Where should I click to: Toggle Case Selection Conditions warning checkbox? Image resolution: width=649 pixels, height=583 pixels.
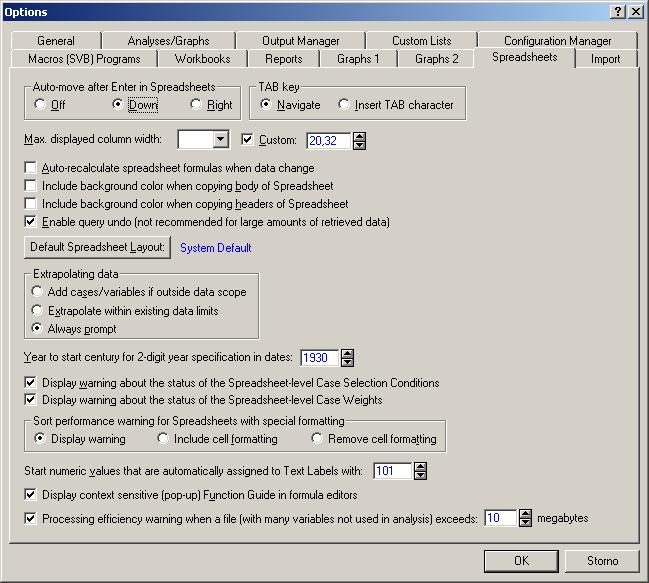(30, 382)
